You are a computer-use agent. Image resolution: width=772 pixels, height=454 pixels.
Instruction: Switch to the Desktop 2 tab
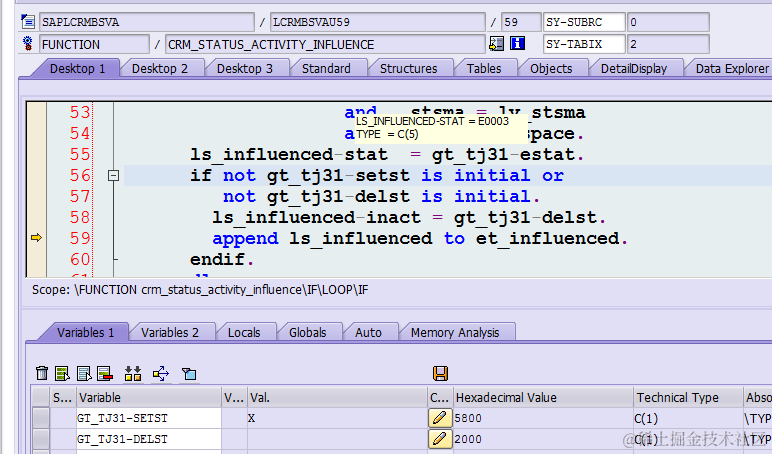[x=160, y=68]
